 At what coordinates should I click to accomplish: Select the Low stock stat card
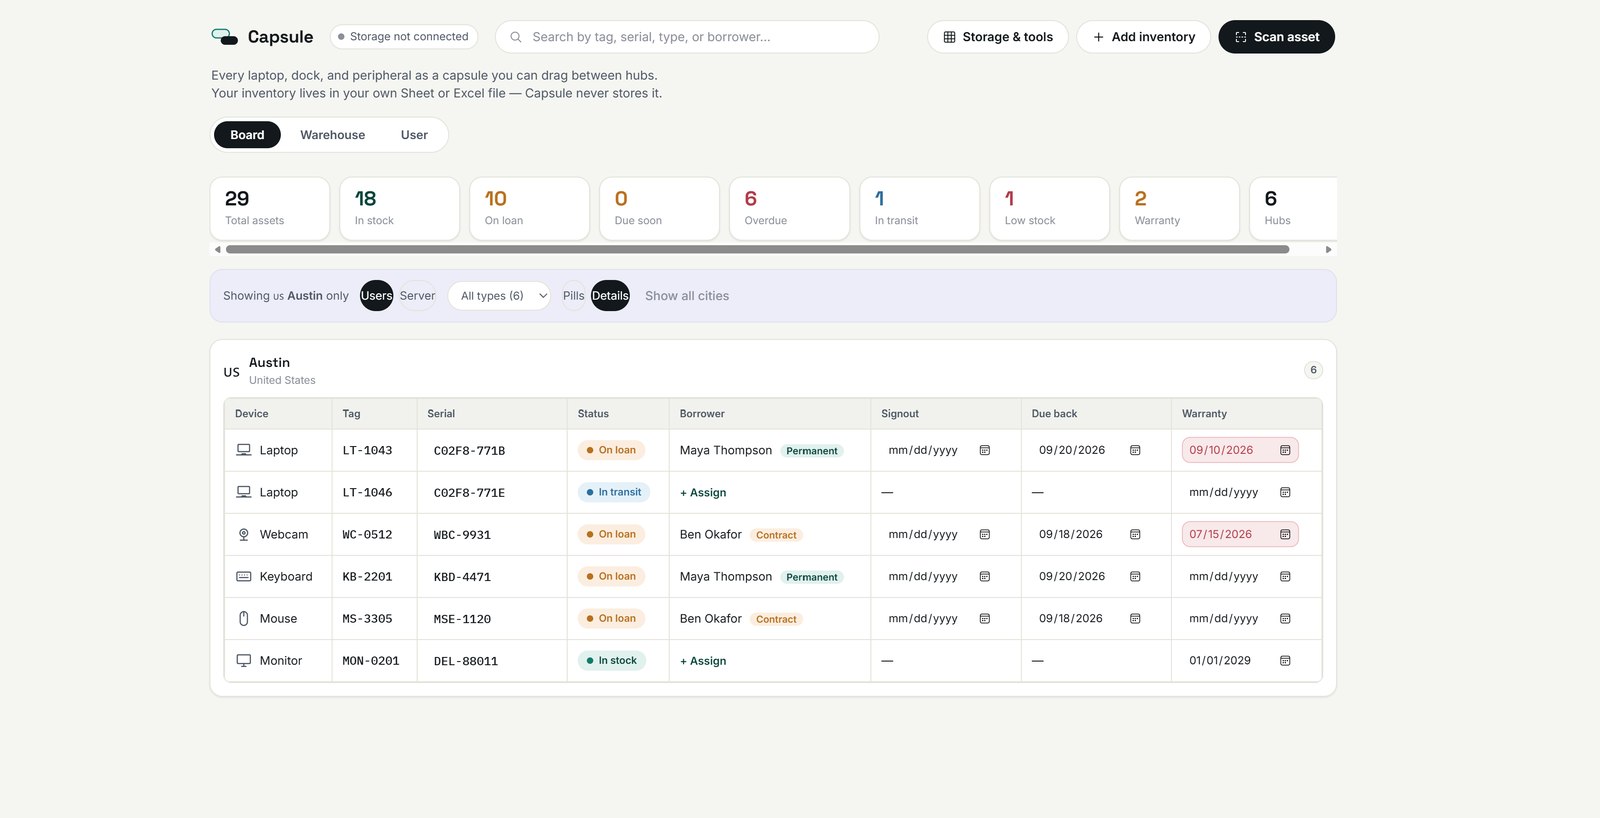coord(1050,209)
